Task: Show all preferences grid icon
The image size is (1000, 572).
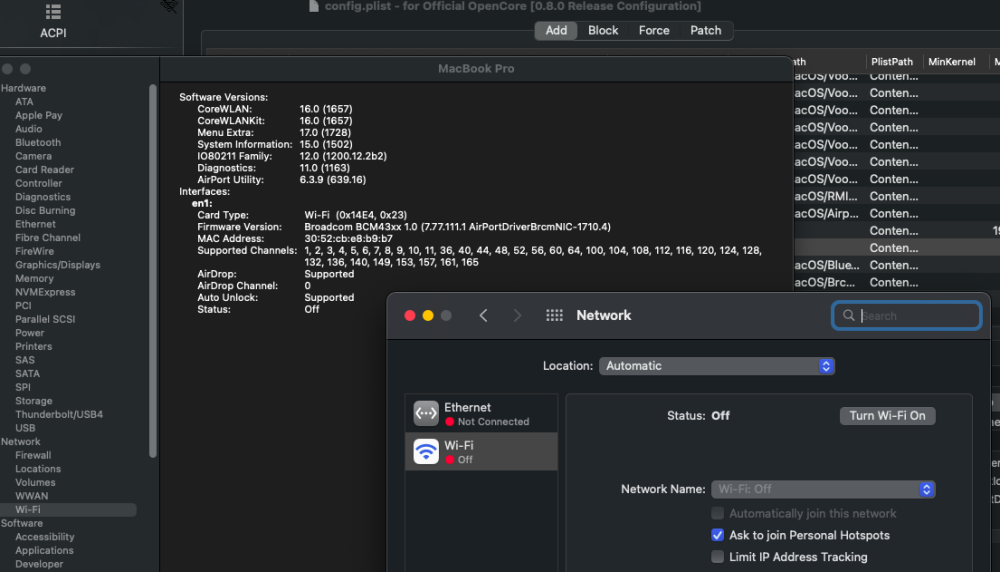Action: click(x=554, y=316)
